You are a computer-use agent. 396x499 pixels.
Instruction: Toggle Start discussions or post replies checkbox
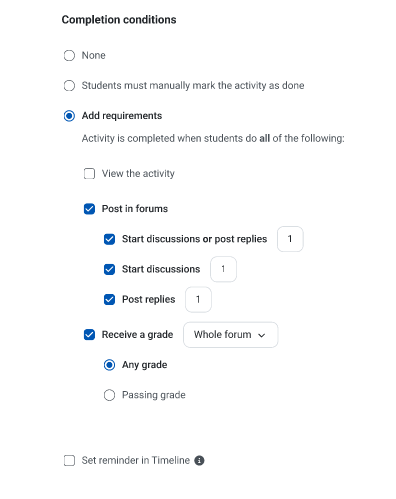click(109, 239)
